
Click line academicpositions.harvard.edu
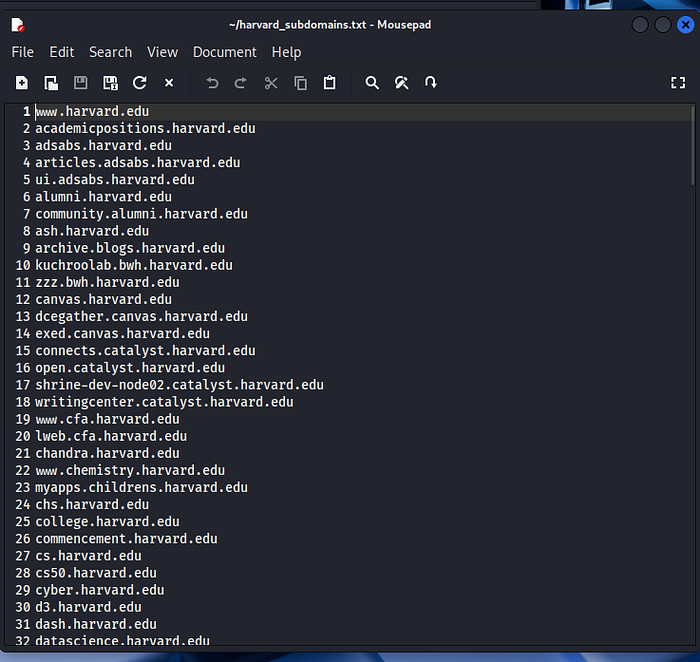146,129
